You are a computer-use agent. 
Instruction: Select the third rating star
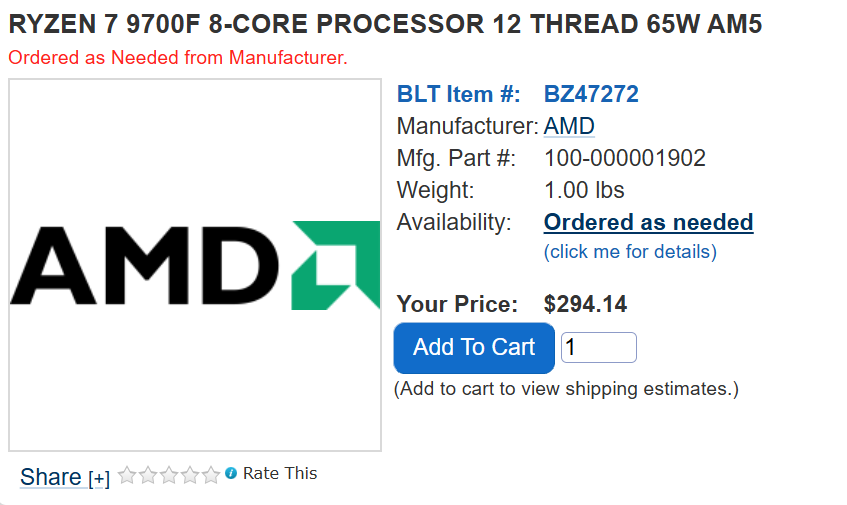pyautogui.click(x=169, y=475)
